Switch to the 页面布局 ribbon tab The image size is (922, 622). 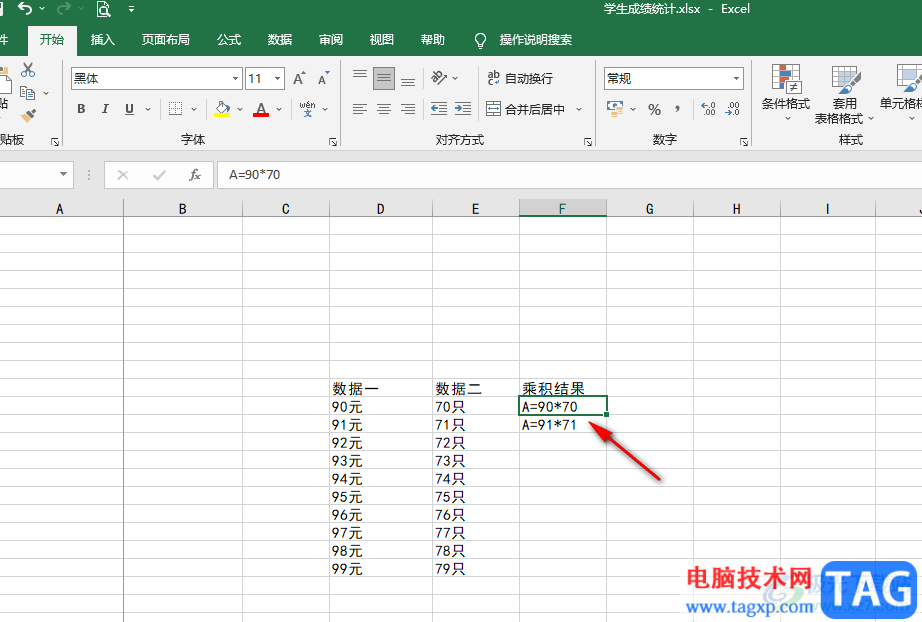point(165,39)
